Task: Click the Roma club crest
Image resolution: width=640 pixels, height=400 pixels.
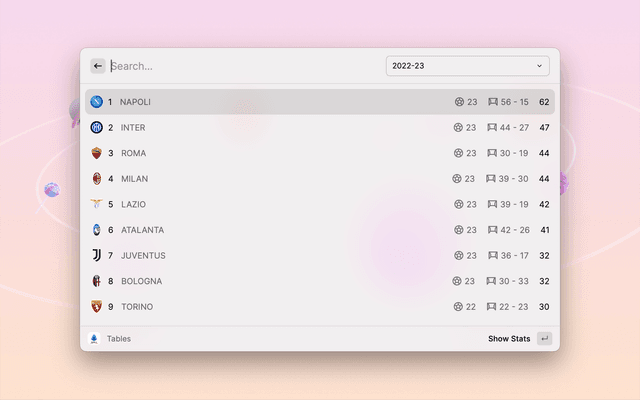Action: (x=97, y=153)
